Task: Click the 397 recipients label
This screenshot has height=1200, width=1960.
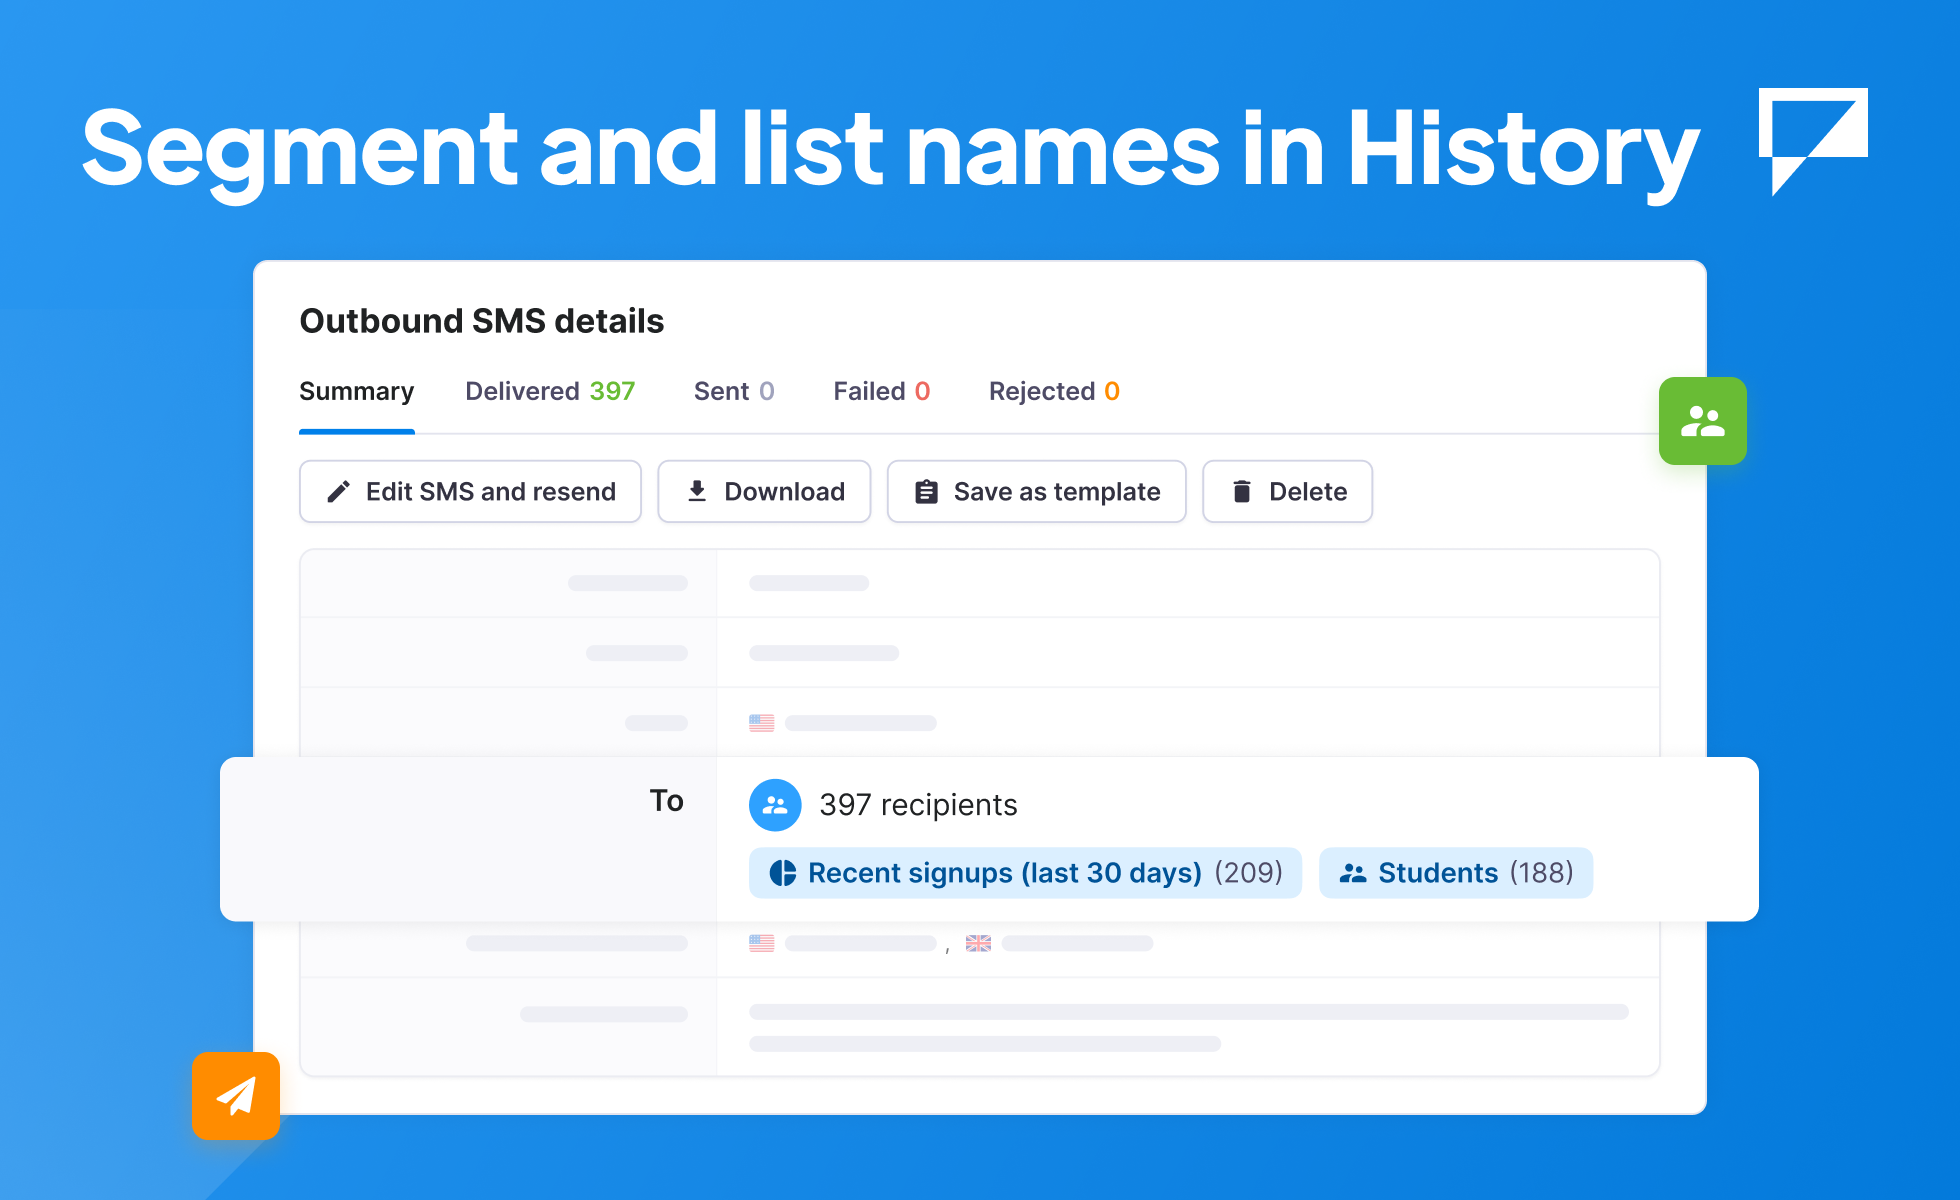Action: point(918,804)
